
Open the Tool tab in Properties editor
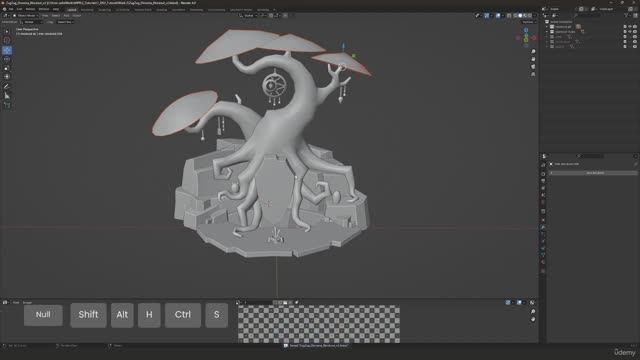coord(543,165)
